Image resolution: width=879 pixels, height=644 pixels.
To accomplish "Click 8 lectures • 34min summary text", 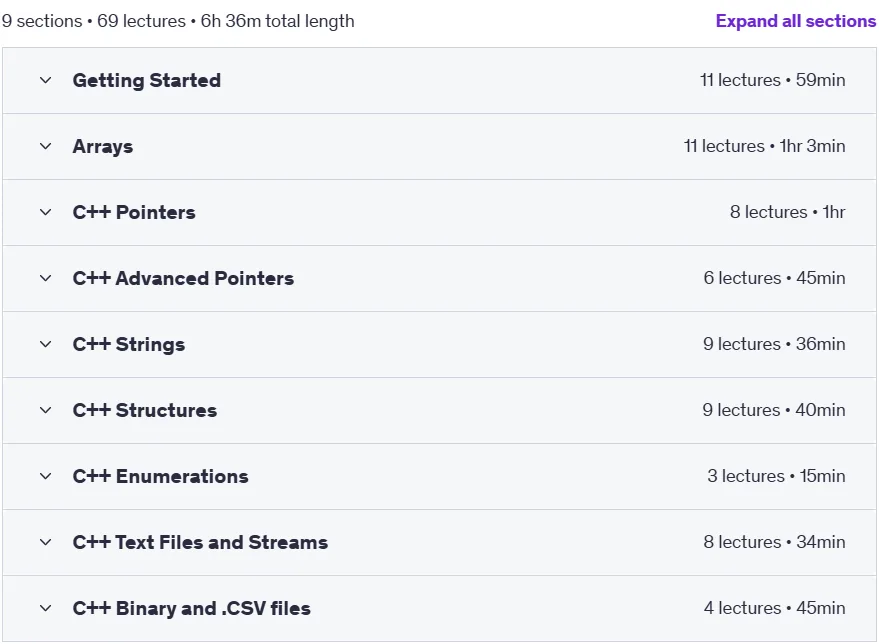I will pos(774,542).
